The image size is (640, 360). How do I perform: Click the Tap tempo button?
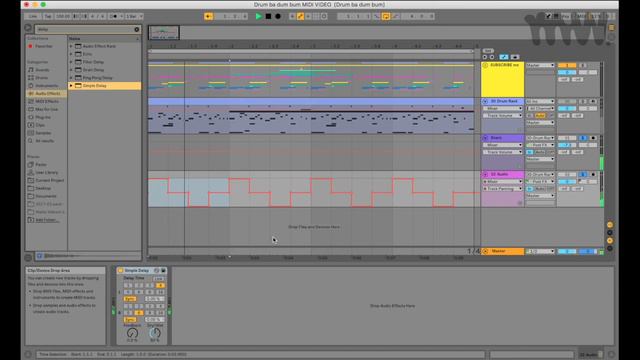pos(48,16)
